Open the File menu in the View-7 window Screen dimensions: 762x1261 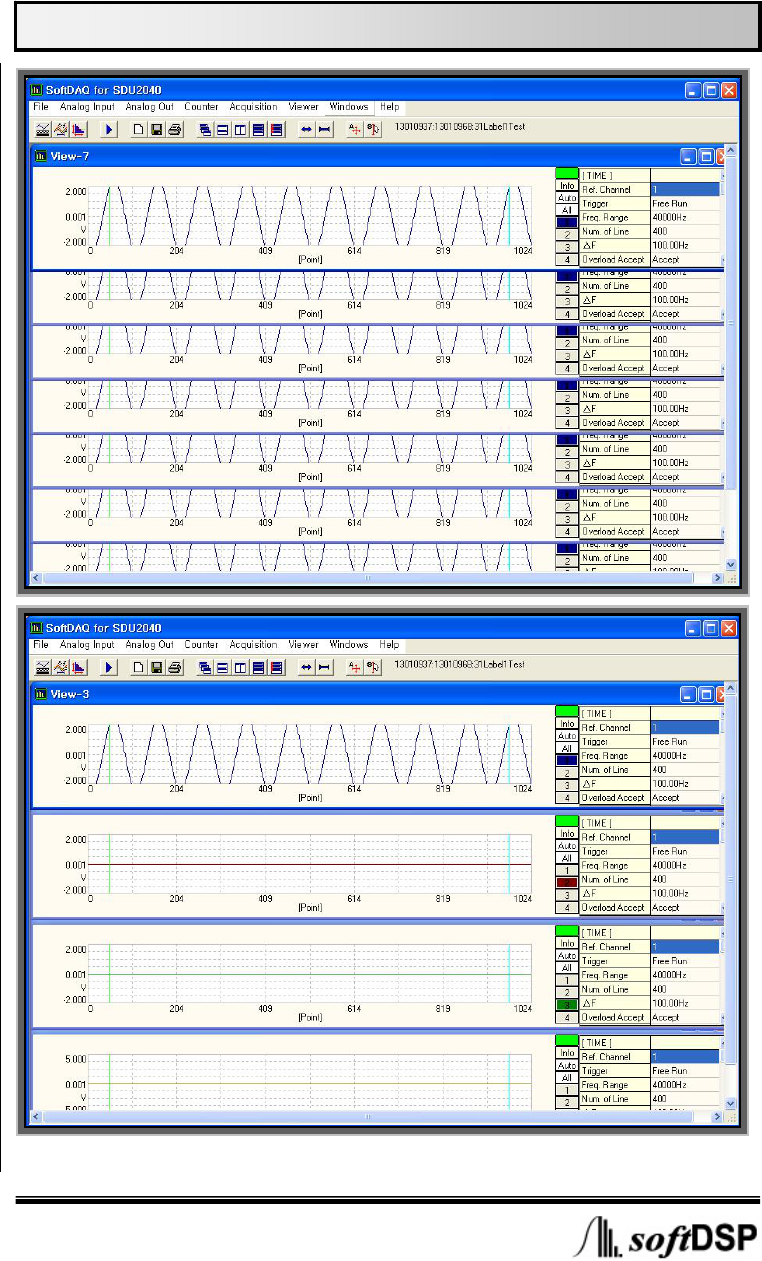point(41,107)
